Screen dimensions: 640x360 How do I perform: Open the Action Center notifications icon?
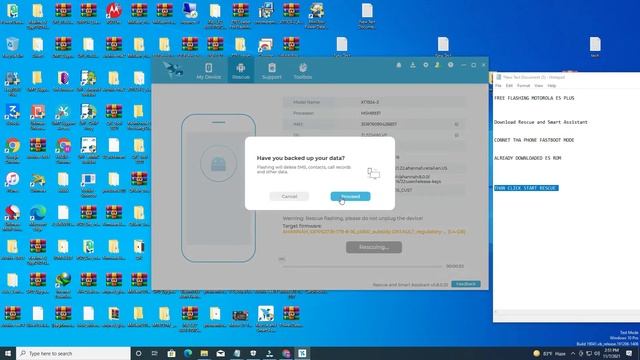[629, 353]
